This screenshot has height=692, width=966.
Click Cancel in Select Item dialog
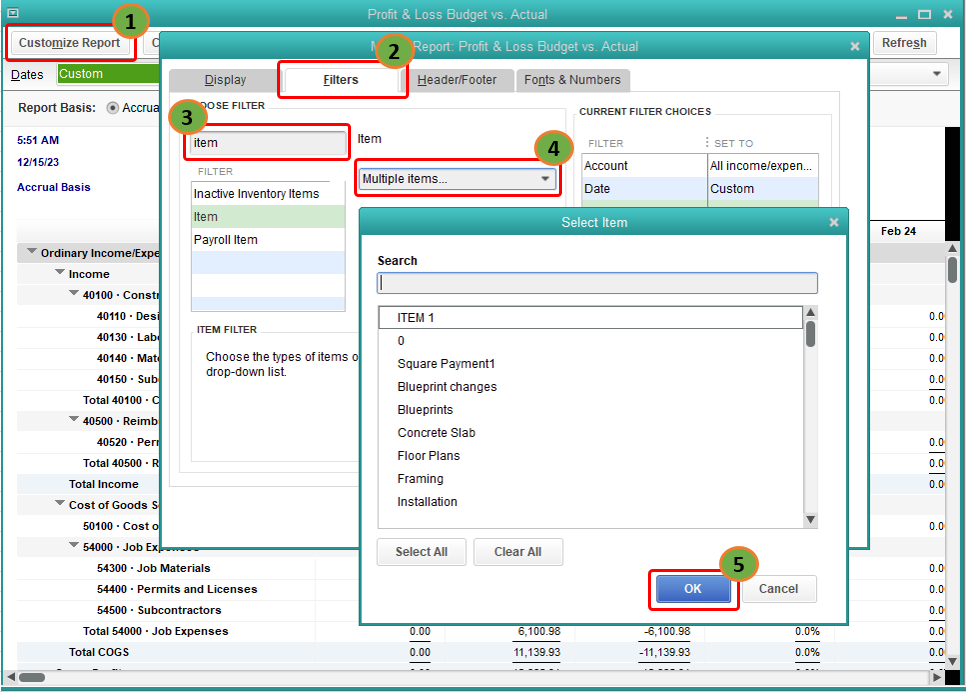pyautogui.click(x=779, y=588)
